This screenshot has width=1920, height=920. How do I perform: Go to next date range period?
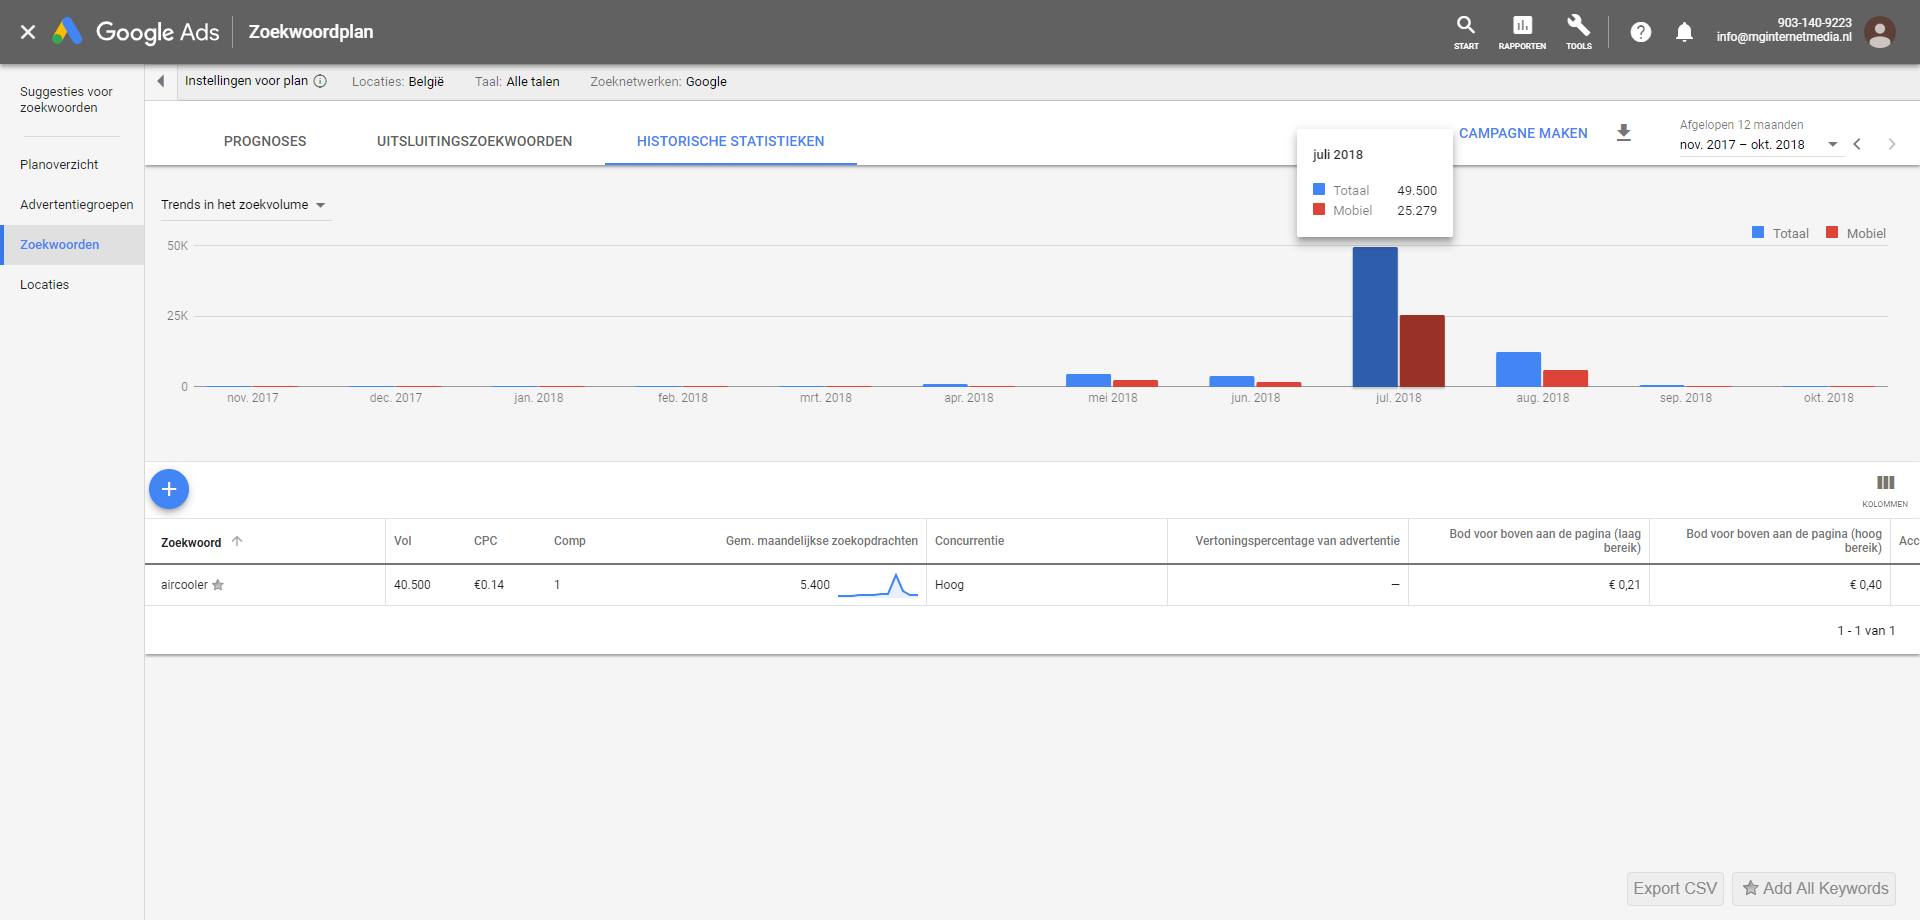pos(1892,144)
